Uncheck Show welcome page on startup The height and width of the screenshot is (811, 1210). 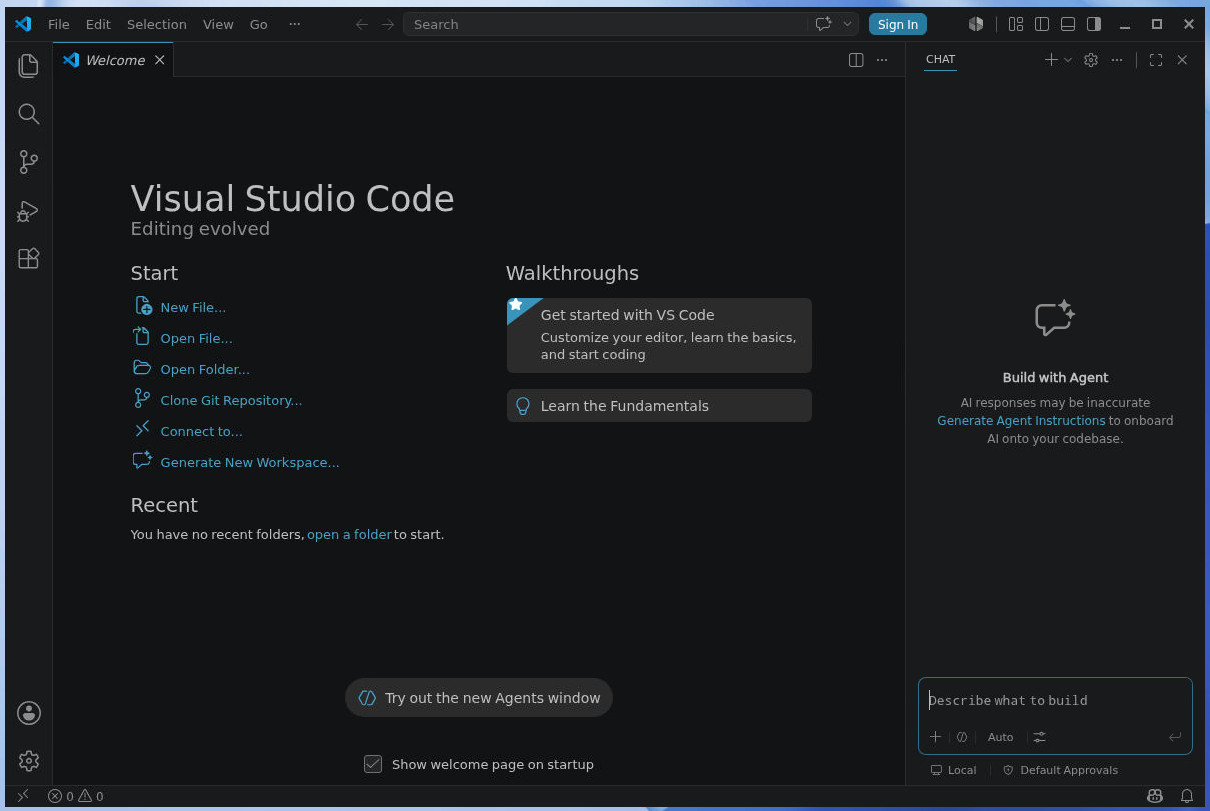click(x=373, y=764)
